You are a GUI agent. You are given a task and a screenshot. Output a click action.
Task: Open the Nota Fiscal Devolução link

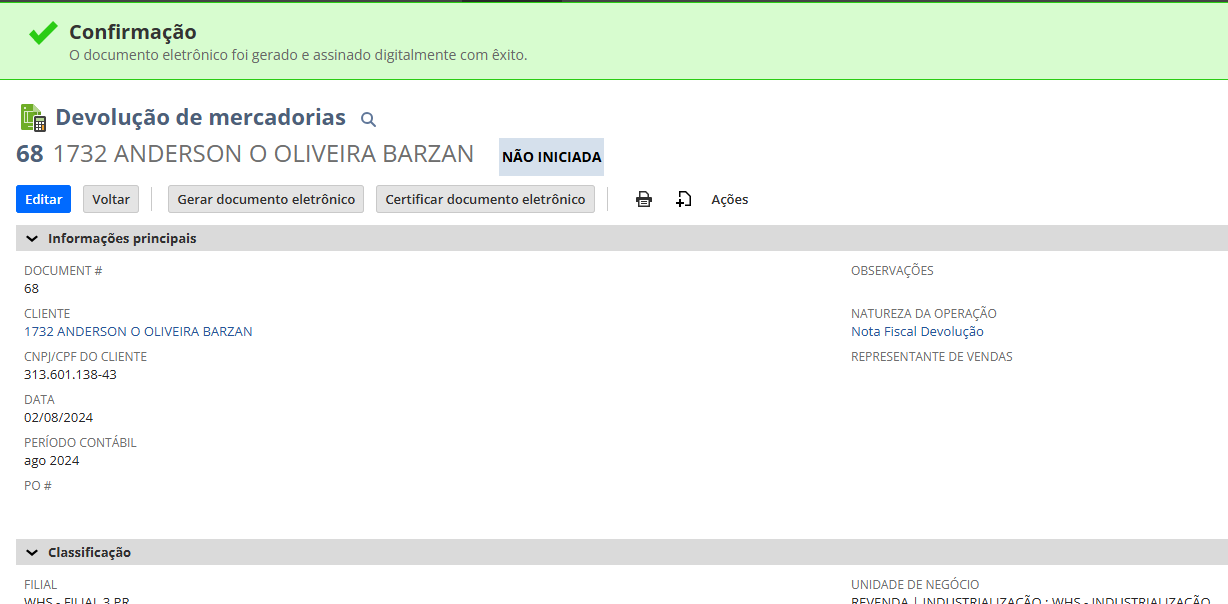pyautogui.click(x=917, y=332)
